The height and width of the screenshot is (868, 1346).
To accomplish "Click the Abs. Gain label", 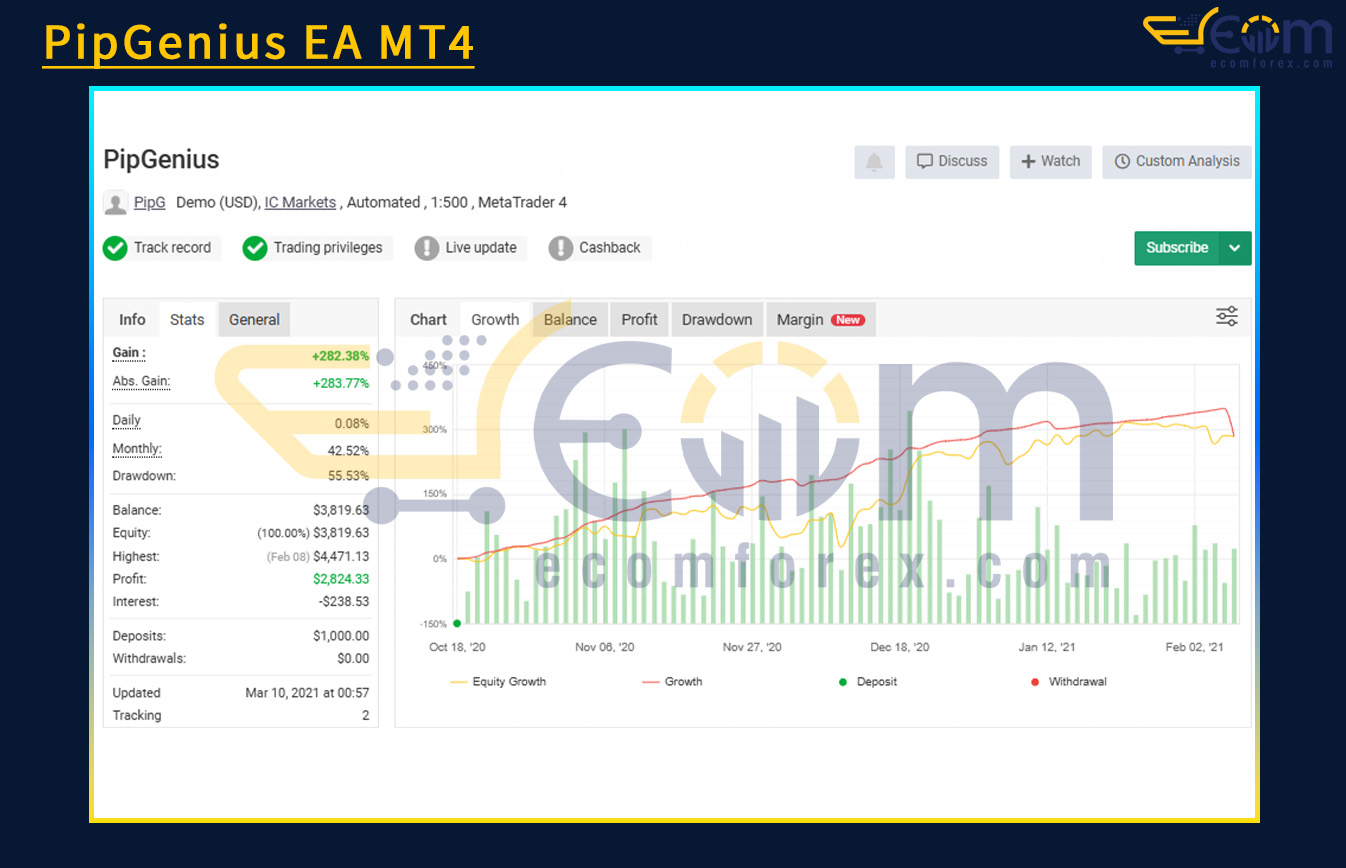I will click(141, 382).
